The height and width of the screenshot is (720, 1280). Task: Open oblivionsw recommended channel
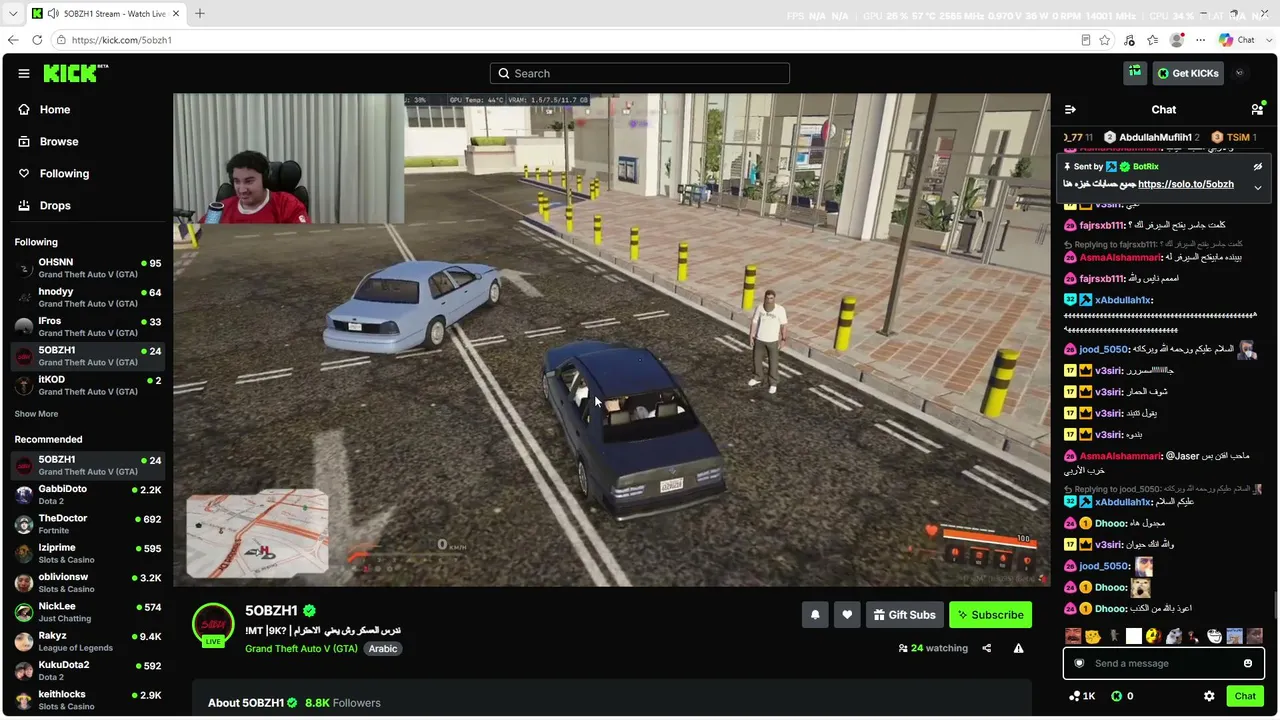pos(86,583)
